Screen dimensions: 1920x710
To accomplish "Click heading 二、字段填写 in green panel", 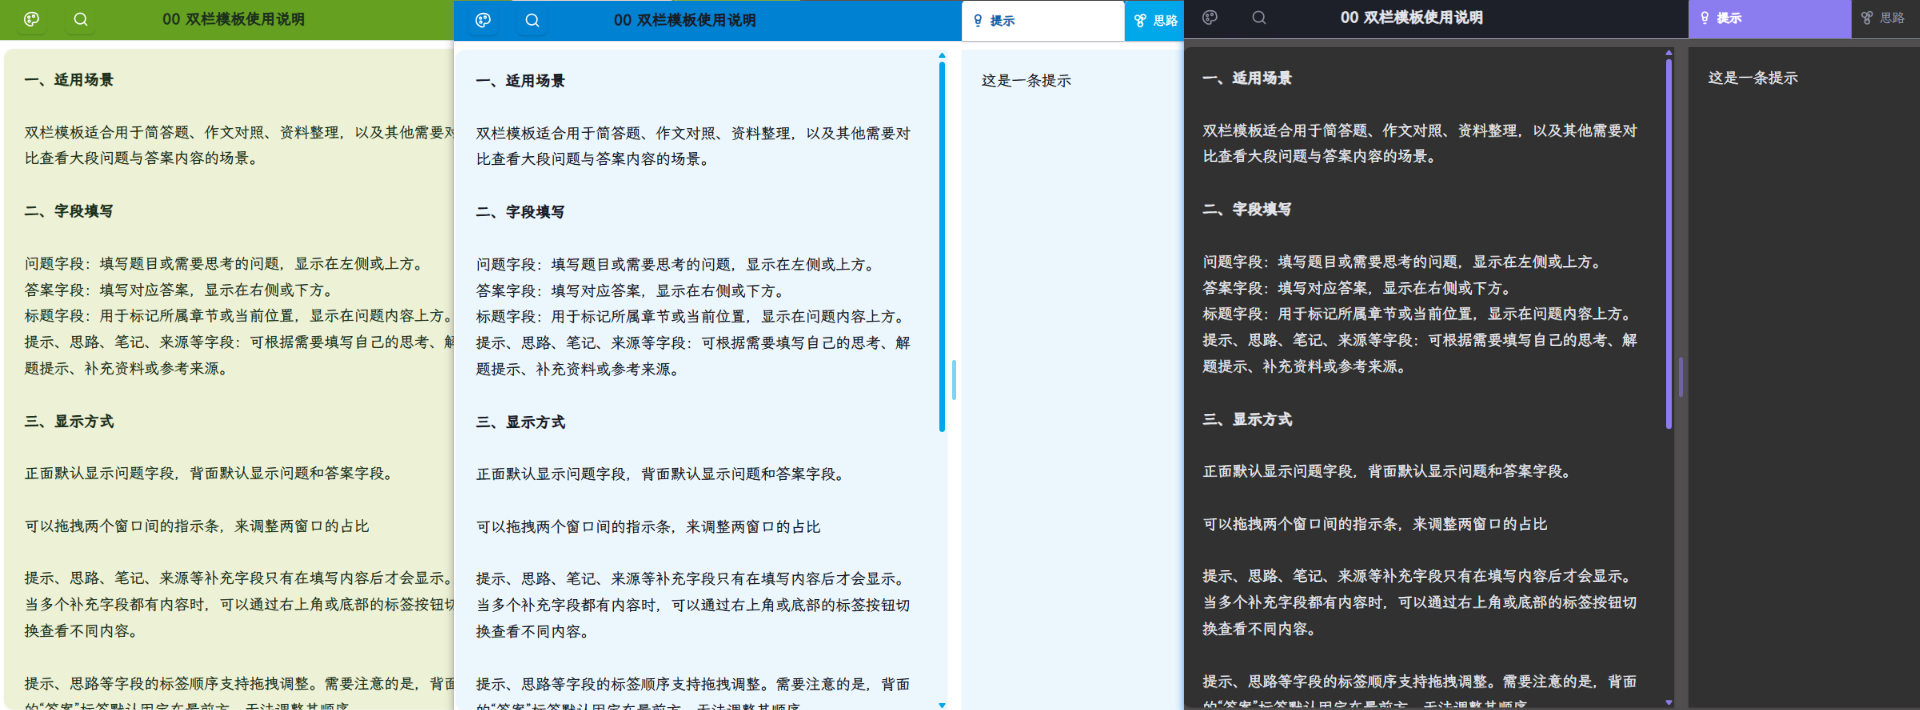I will (x=69, y=211).
